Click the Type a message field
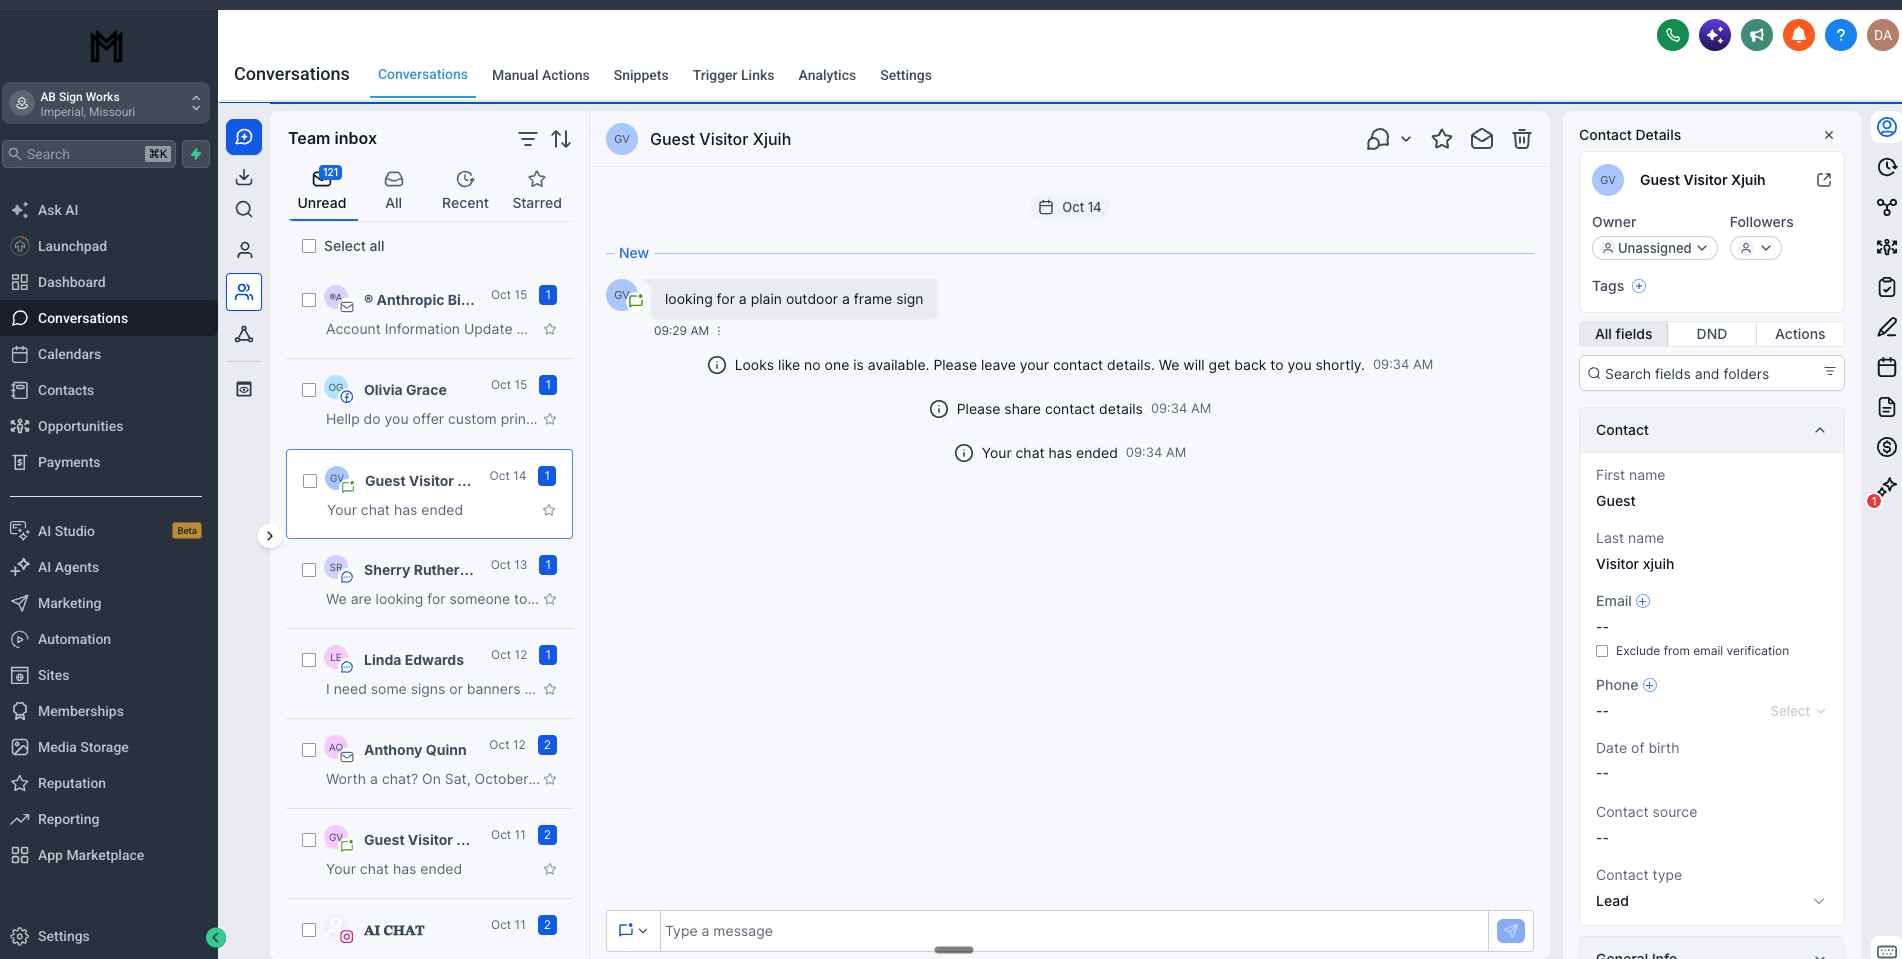This screenshot has height=959, width=1902. click(x=1074, y=931)
